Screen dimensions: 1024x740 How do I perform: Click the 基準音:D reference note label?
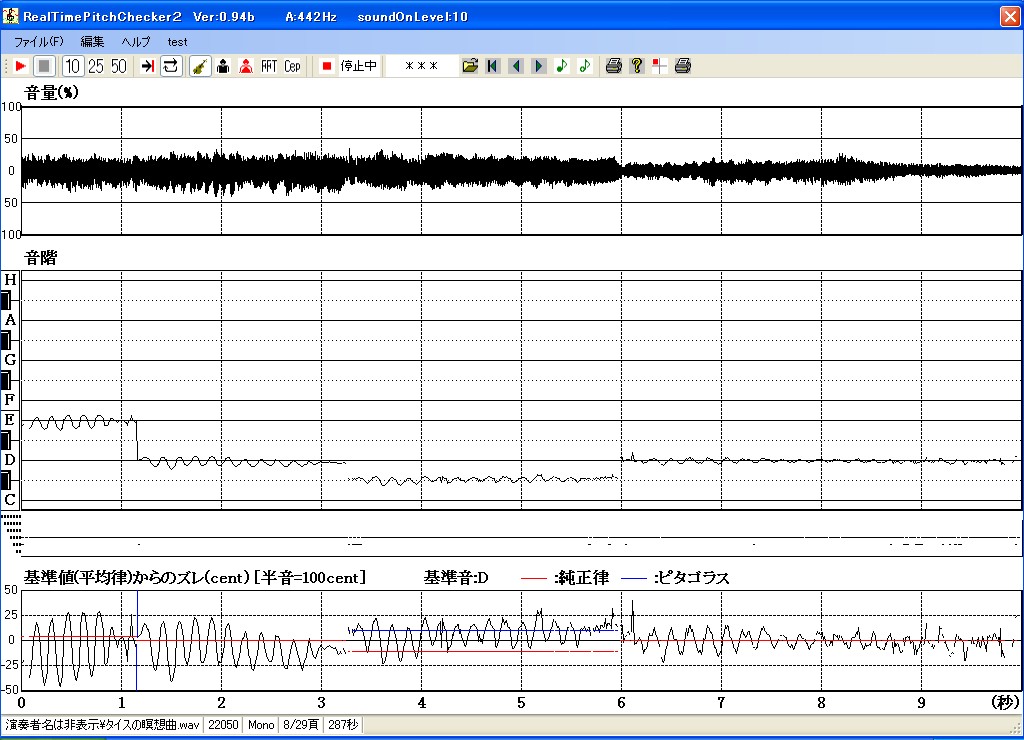pyautogui.click(x=456, y=578)
